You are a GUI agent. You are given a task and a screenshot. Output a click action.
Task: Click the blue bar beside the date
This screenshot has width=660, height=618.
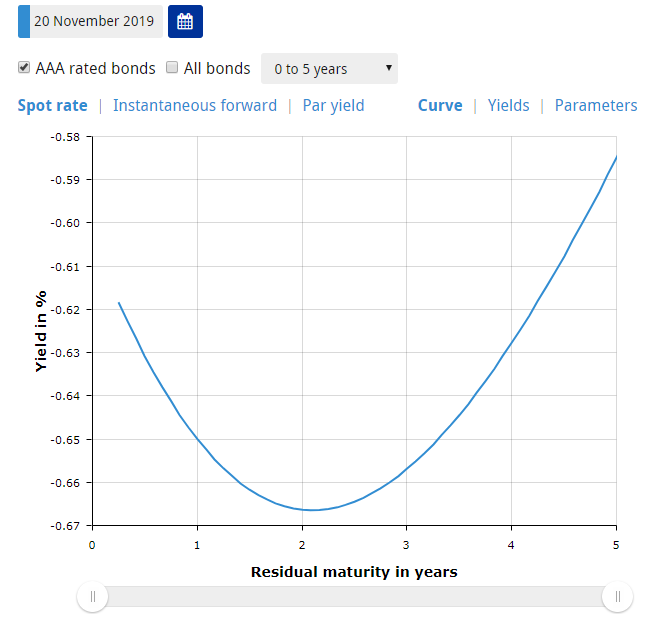24,21
